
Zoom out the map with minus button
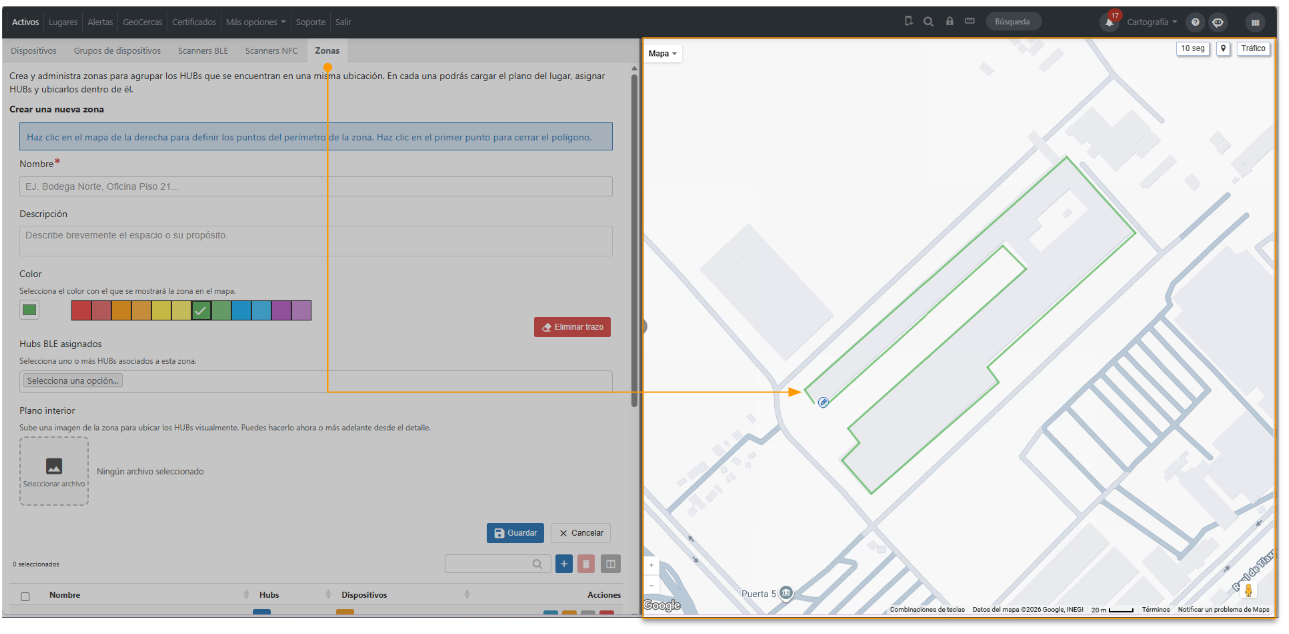pos(652,585)
